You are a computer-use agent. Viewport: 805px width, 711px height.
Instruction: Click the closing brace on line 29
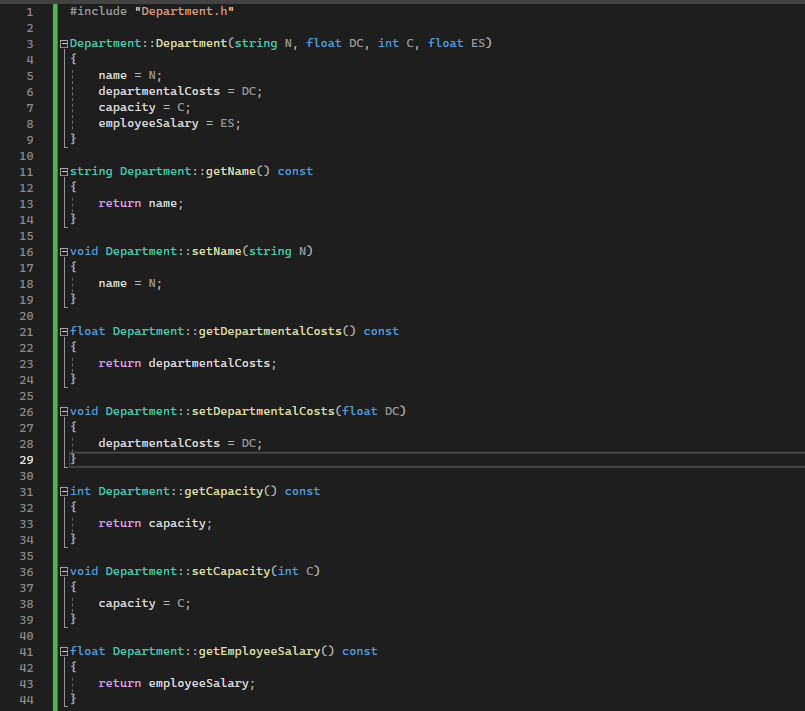(x=73, y=458)
